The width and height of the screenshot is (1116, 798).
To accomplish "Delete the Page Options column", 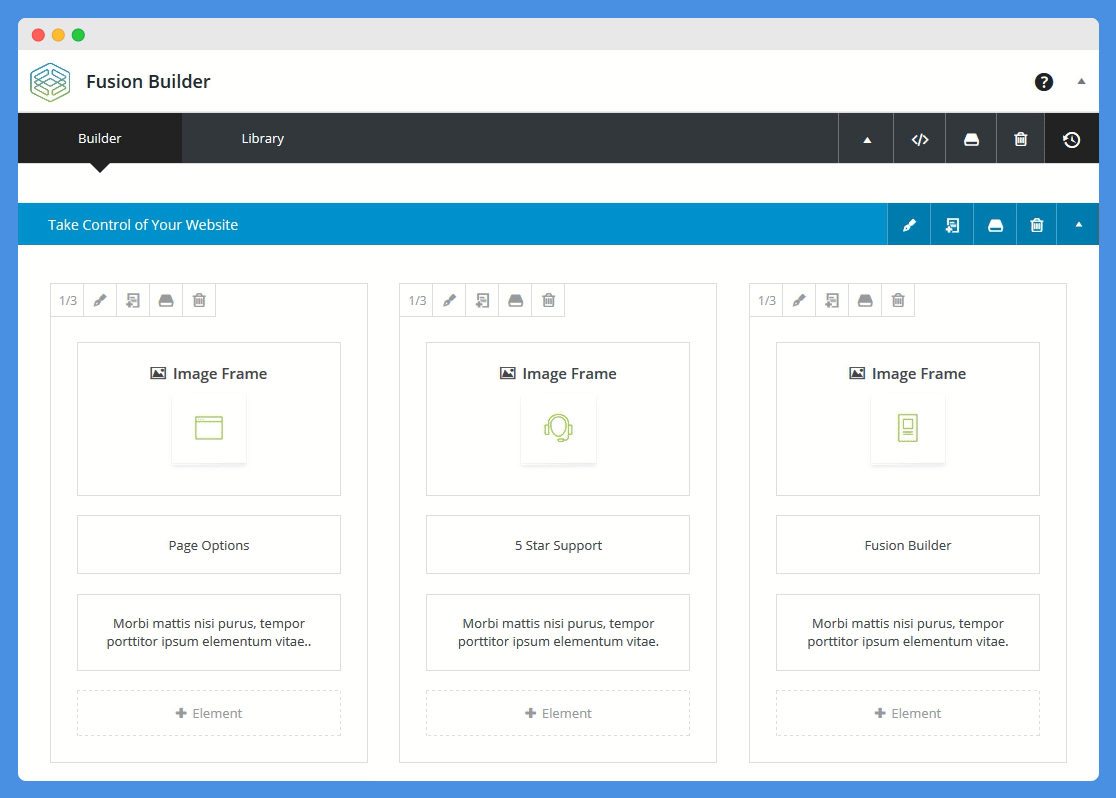I will coord(199,300).
